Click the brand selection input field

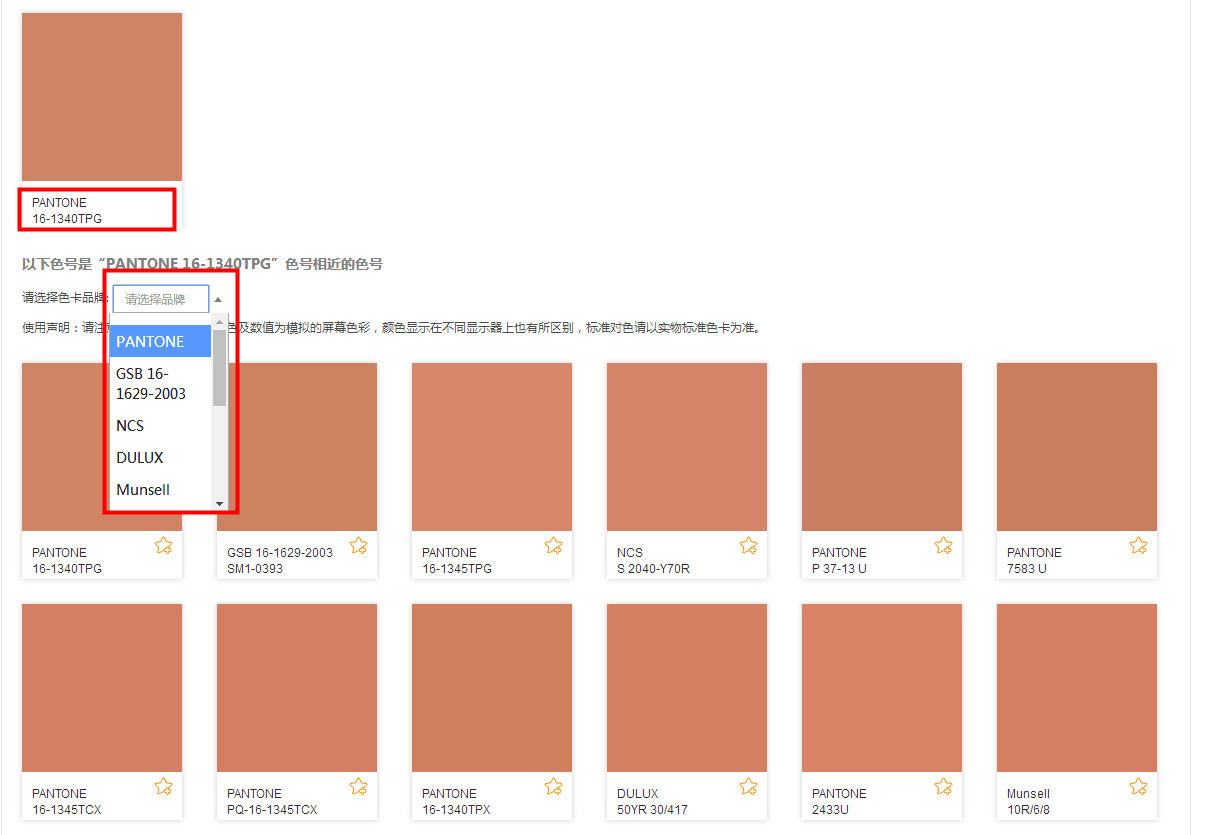160,299
